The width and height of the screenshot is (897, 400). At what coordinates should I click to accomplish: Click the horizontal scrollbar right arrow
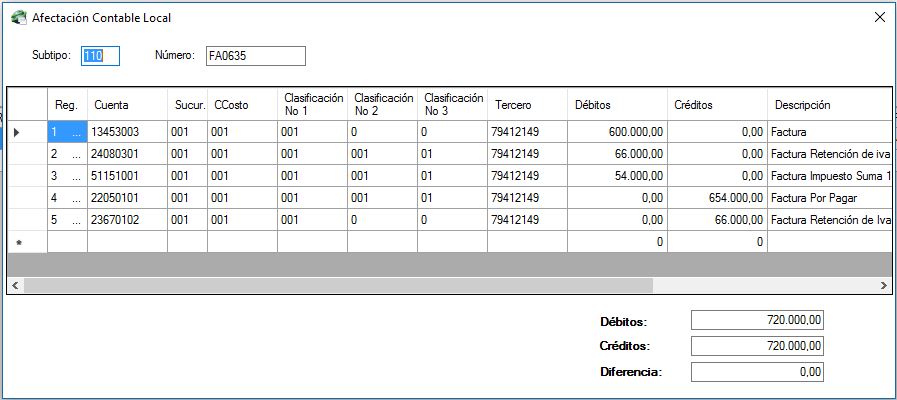pos(883,285)
